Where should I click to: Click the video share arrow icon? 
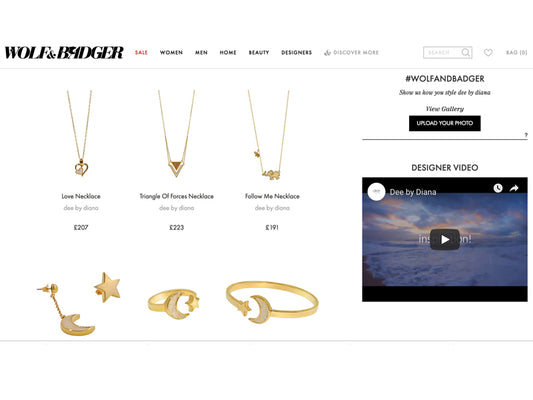click(x=514, y=188)
